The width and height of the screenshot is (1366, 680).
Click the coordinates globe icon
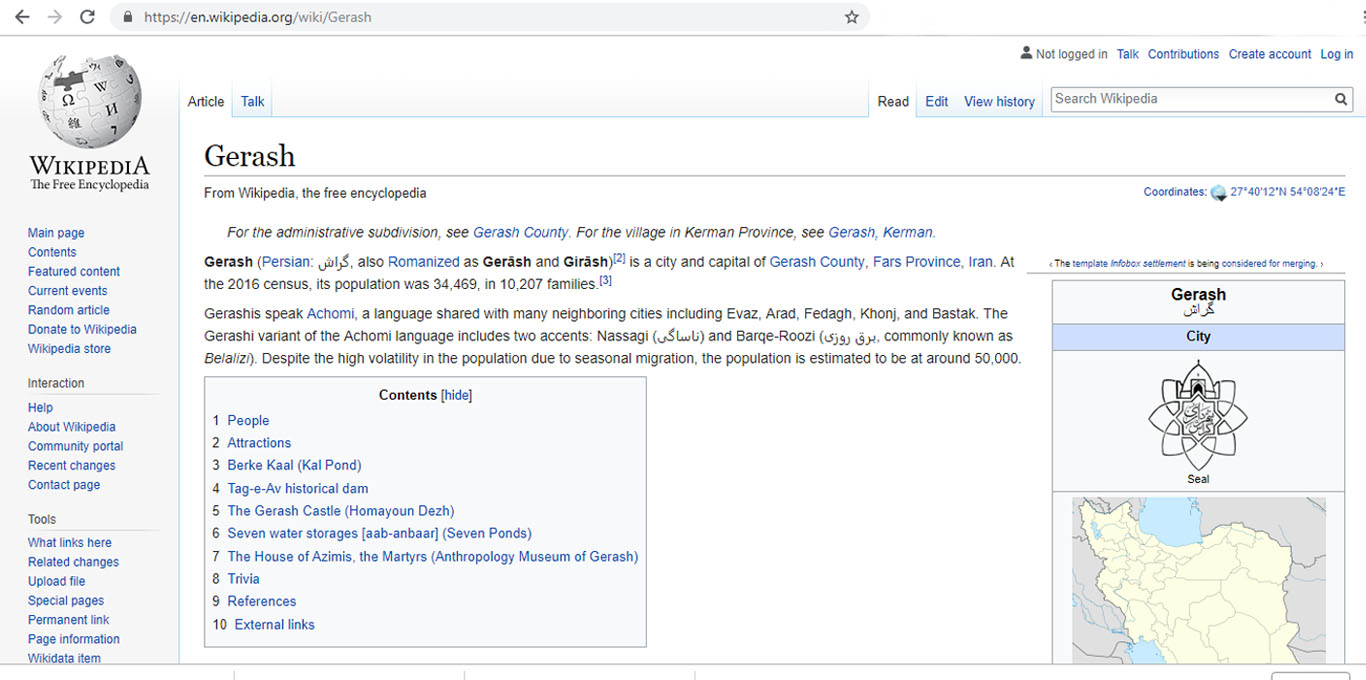point(1217,193)
